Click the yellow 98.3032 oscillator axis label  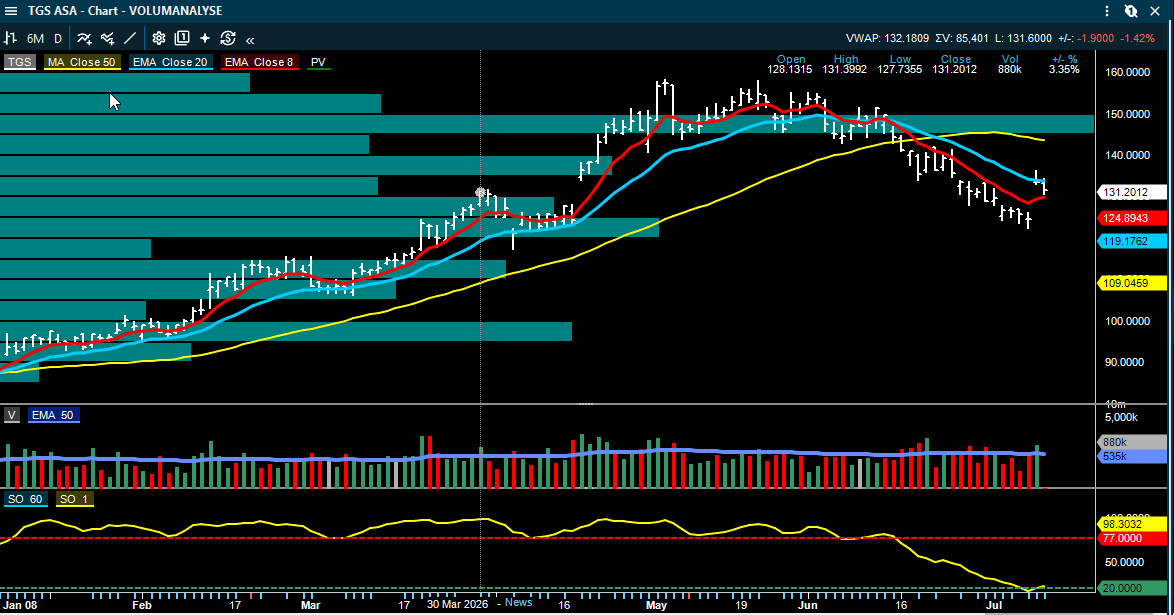coord(1131,524)
